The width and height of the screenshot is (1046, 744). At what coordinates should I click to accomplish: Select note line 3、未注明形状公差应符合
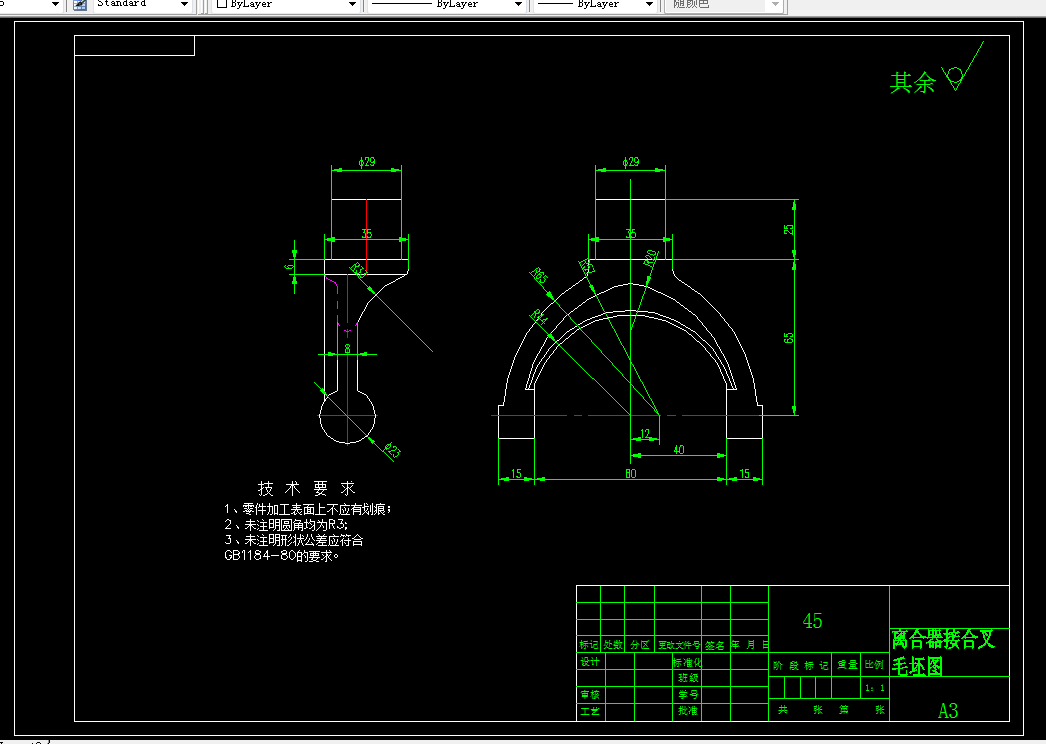pyautogui.click(x=294, y=540)
